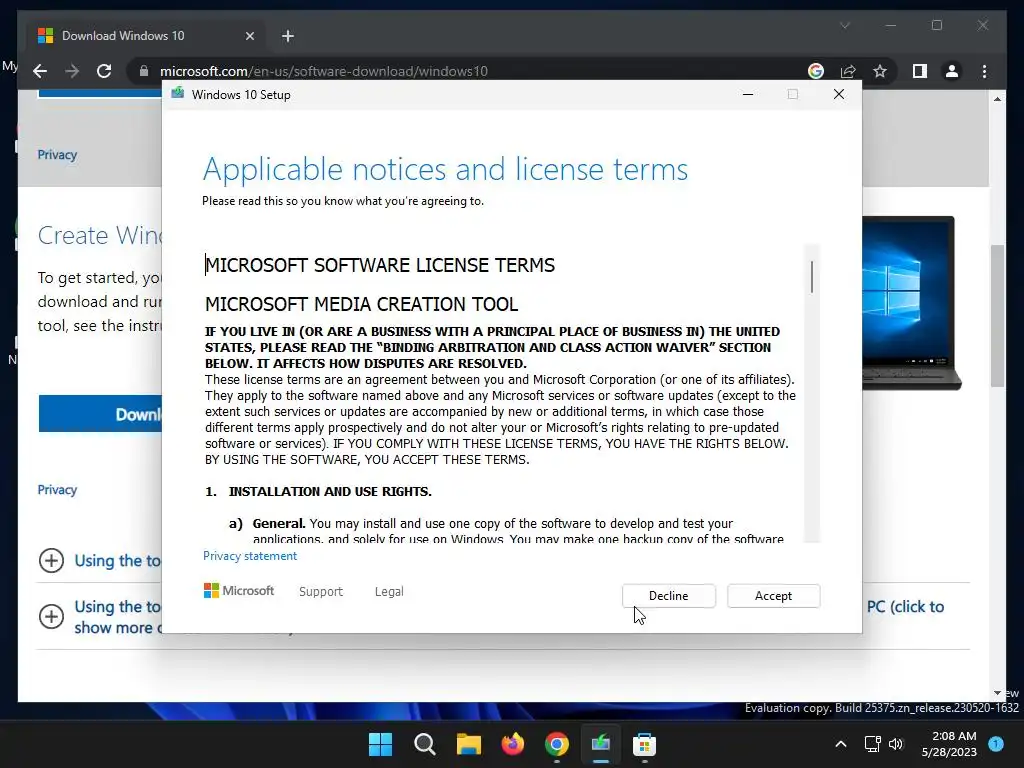Bookmark this page with star icon

pyautogui.click(x=880, y=71)
